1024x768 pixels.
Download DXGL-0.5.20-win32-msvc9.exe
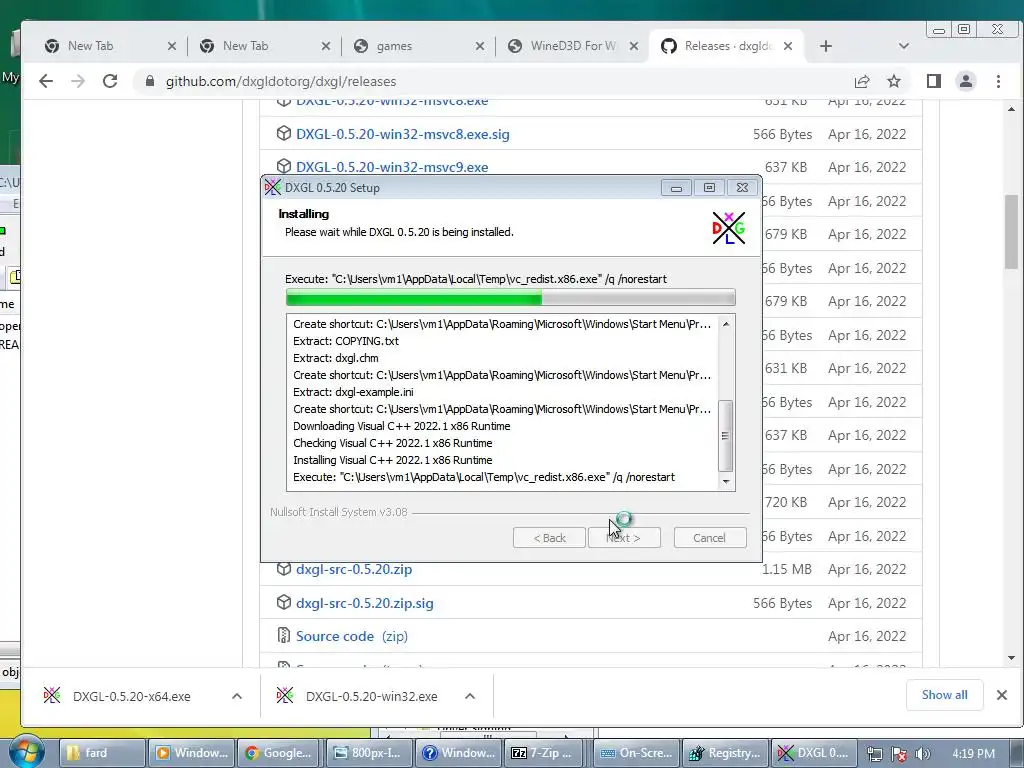point(392,167)
